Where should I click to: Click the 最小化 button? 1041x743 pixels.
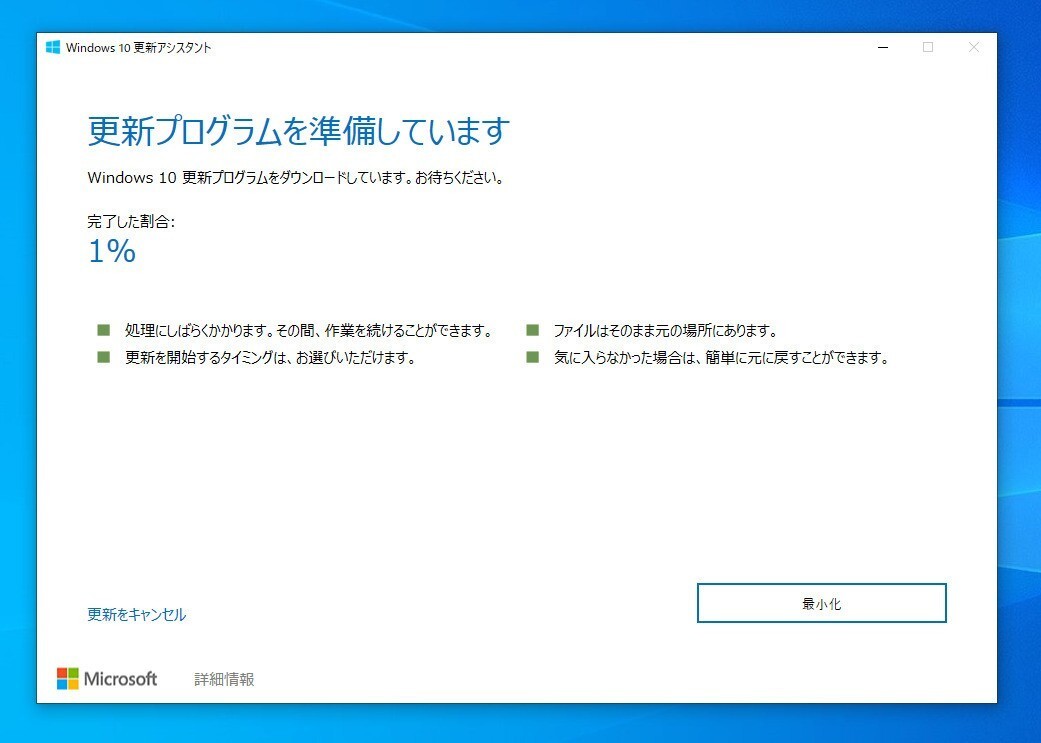click(x=821, y=603)
